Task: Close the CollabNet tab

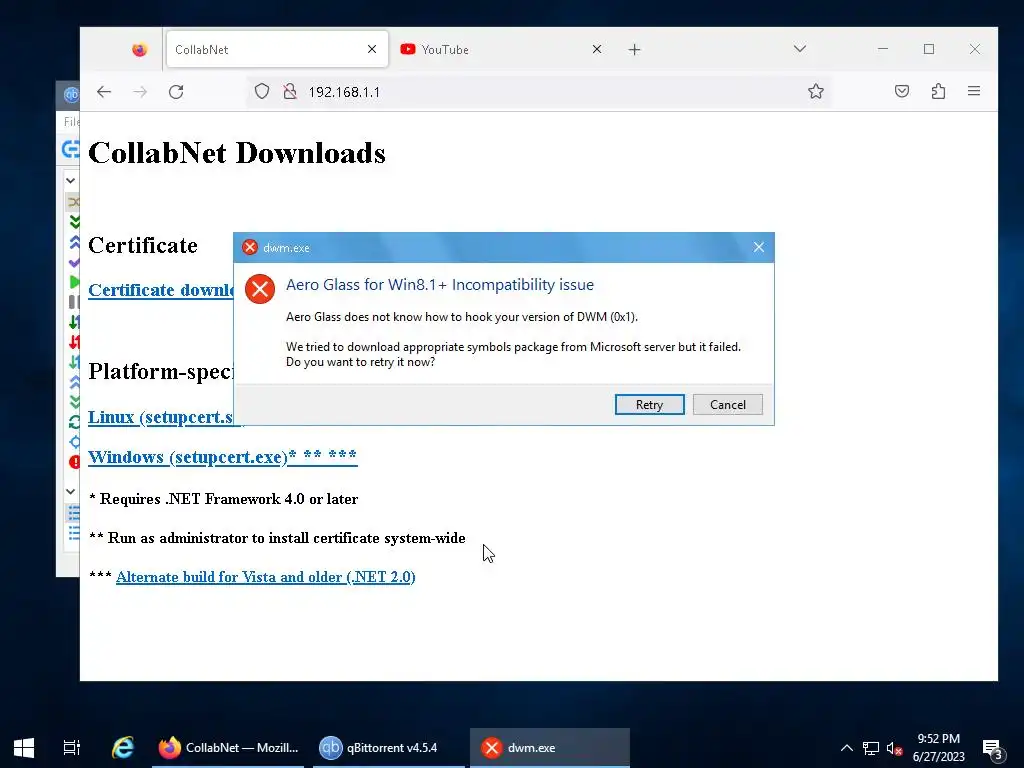Action: [x=372, y=50]
